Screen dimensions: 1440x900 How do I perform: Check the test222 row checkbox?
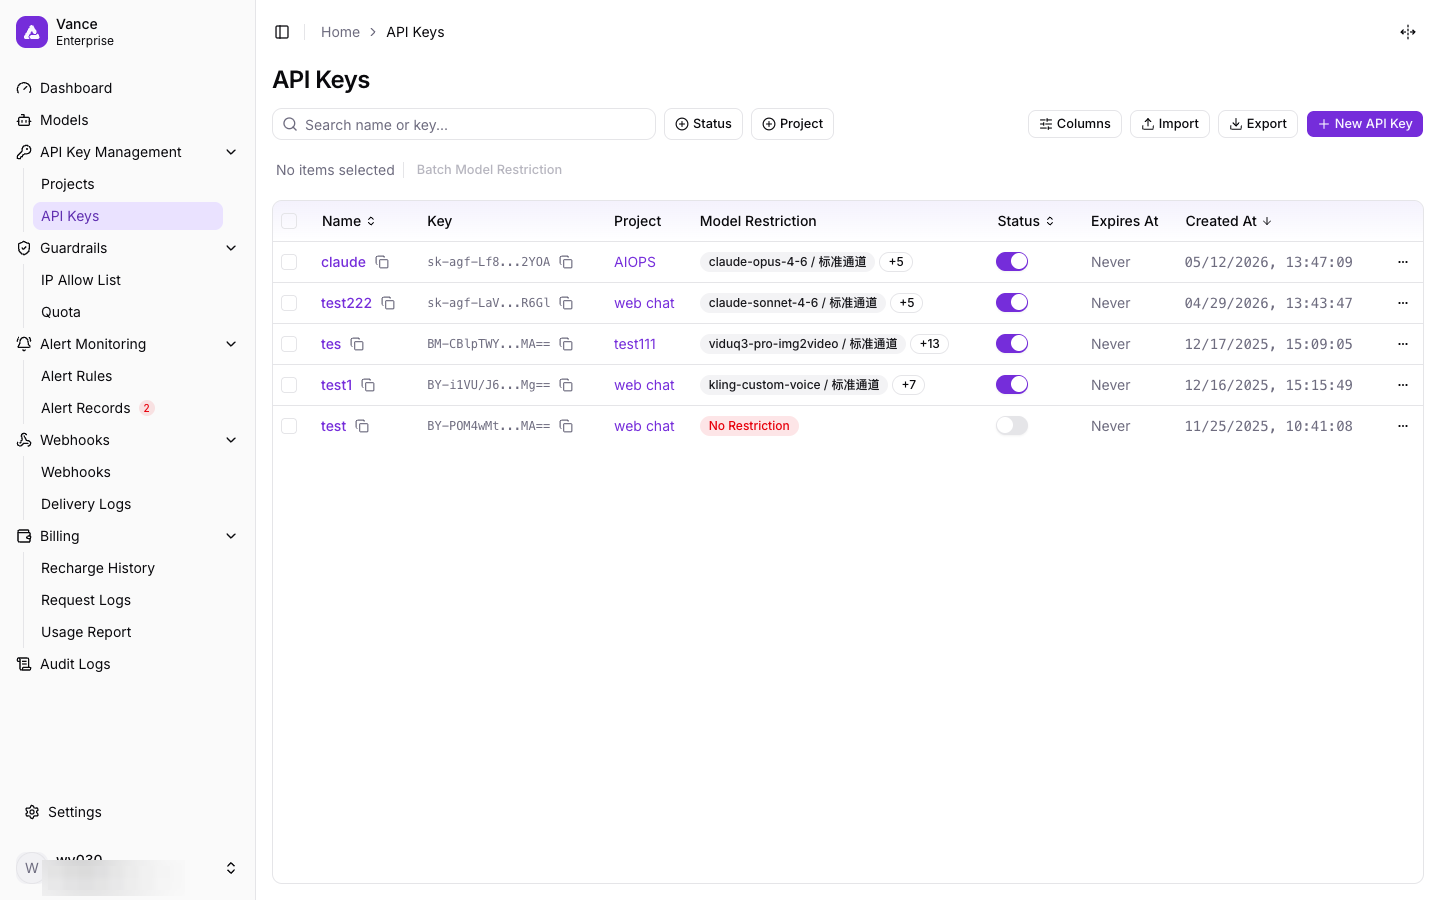click(x=289, y=303)
